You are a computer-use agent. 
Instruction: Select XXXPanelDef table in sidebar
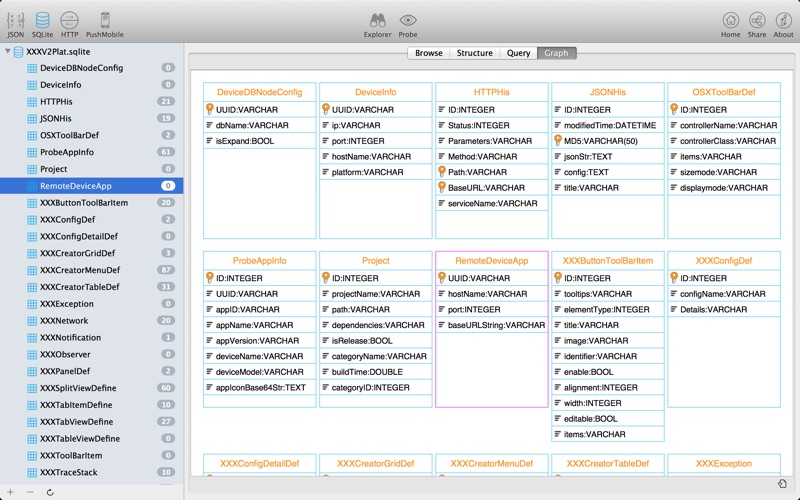pos(92,371)
